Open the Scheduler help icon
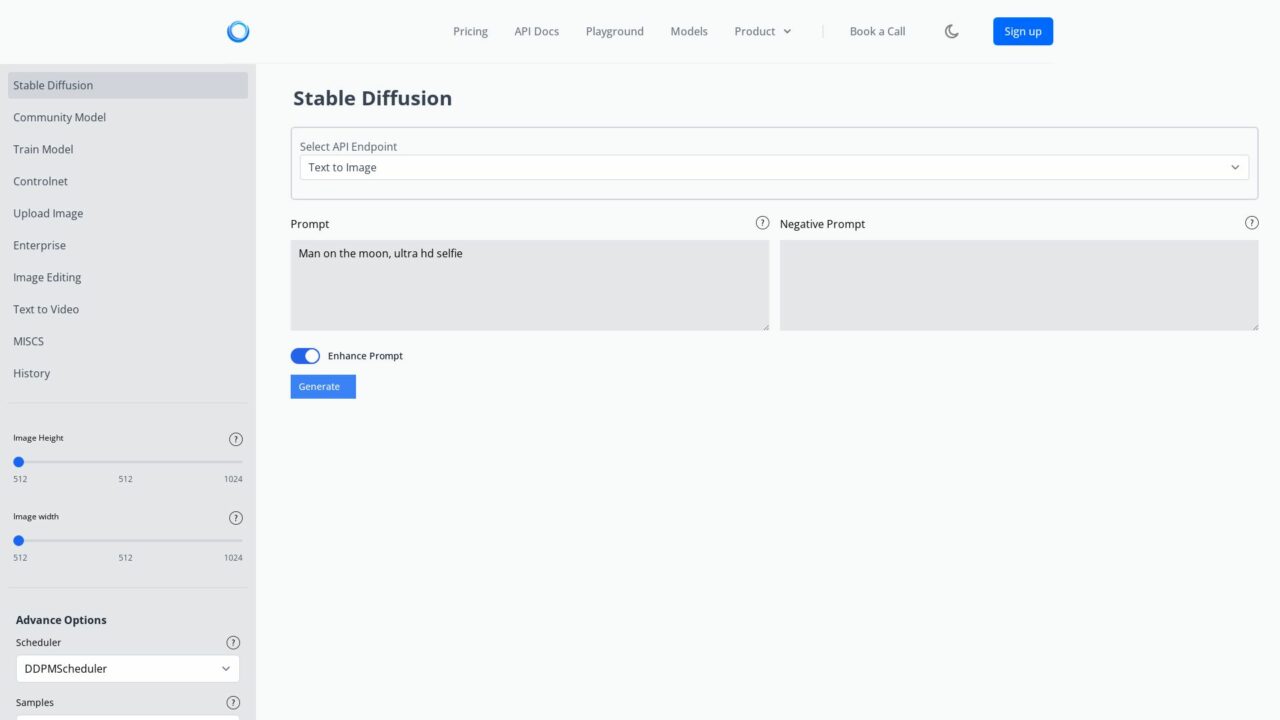 coord(233,642)
